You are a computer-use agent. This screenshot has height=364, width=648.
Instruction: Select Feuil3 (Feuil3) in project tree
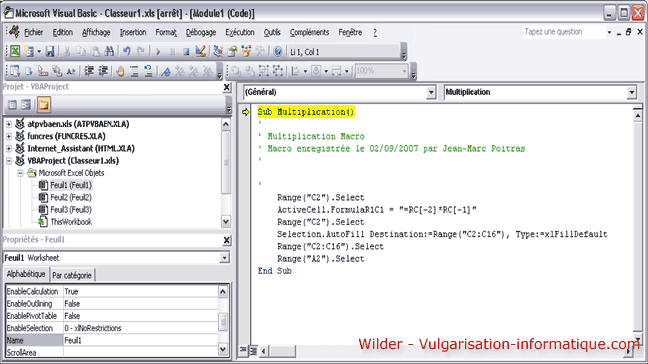point(71,209)
